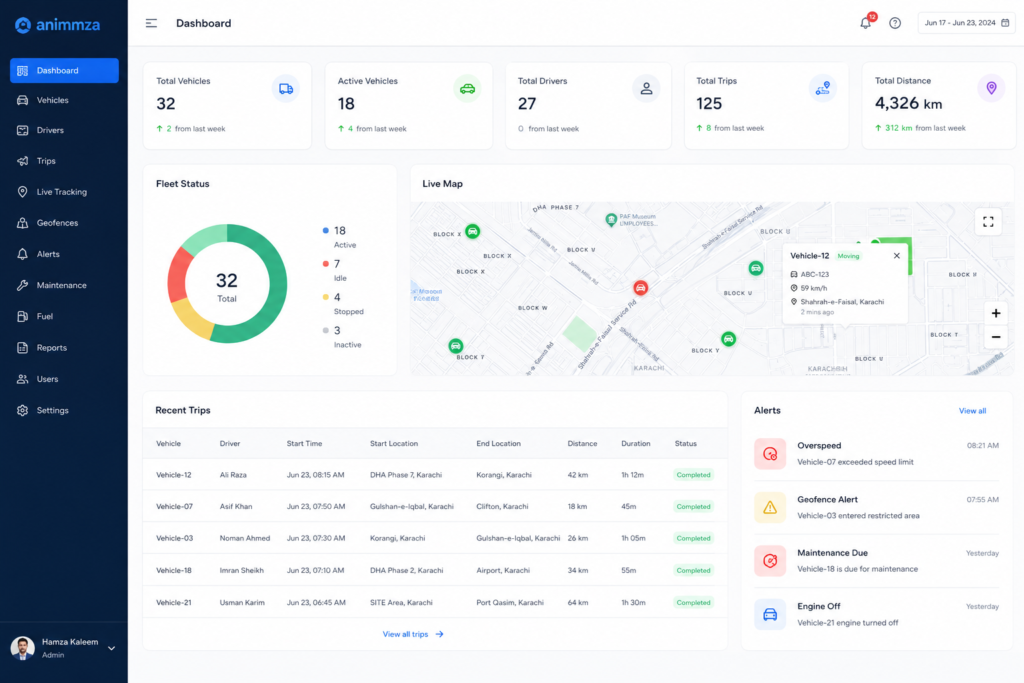Select green vehicle marker near Block Y
The width and height of the screenshot is (1024, 683).
click(728, 339)
